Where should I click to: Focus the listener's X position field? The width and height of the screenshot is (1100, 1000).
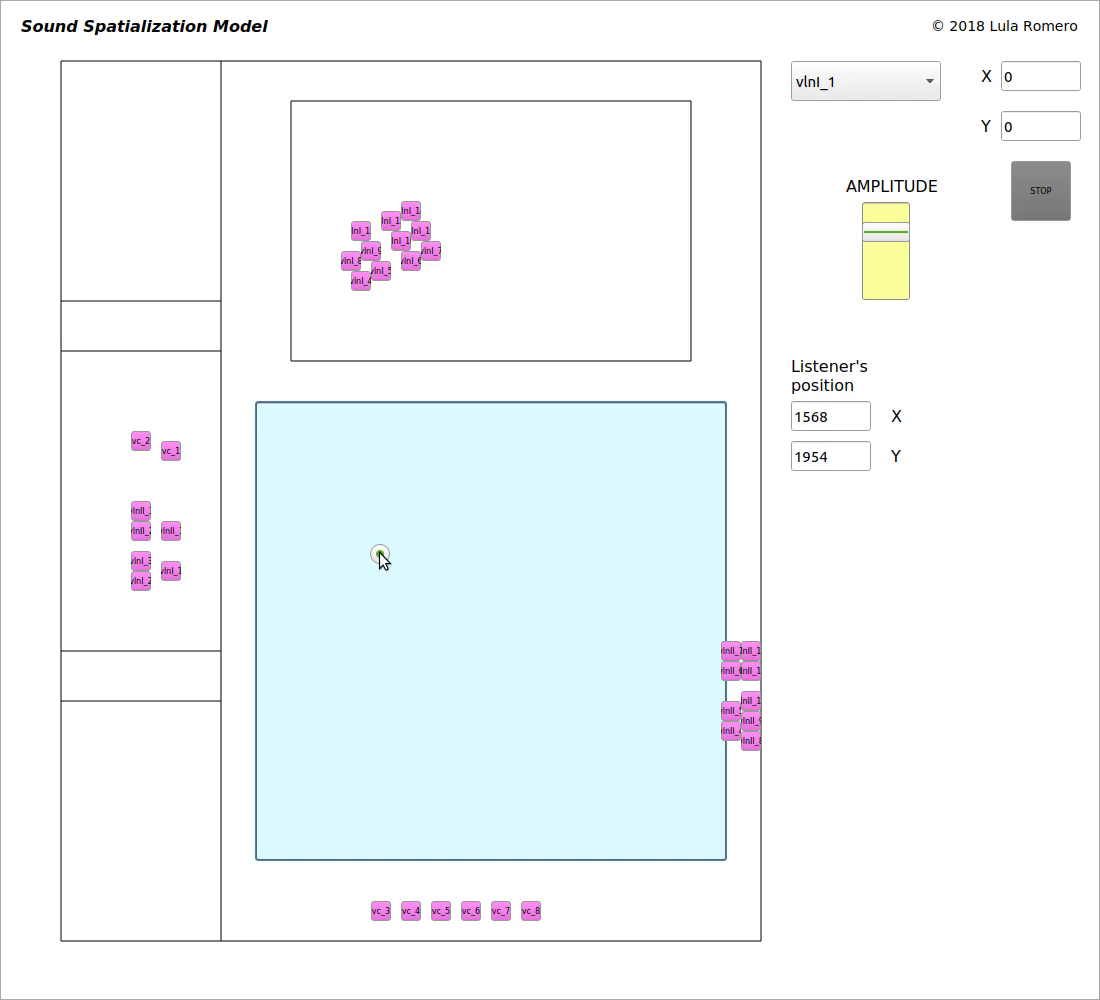tap(830, 417)
